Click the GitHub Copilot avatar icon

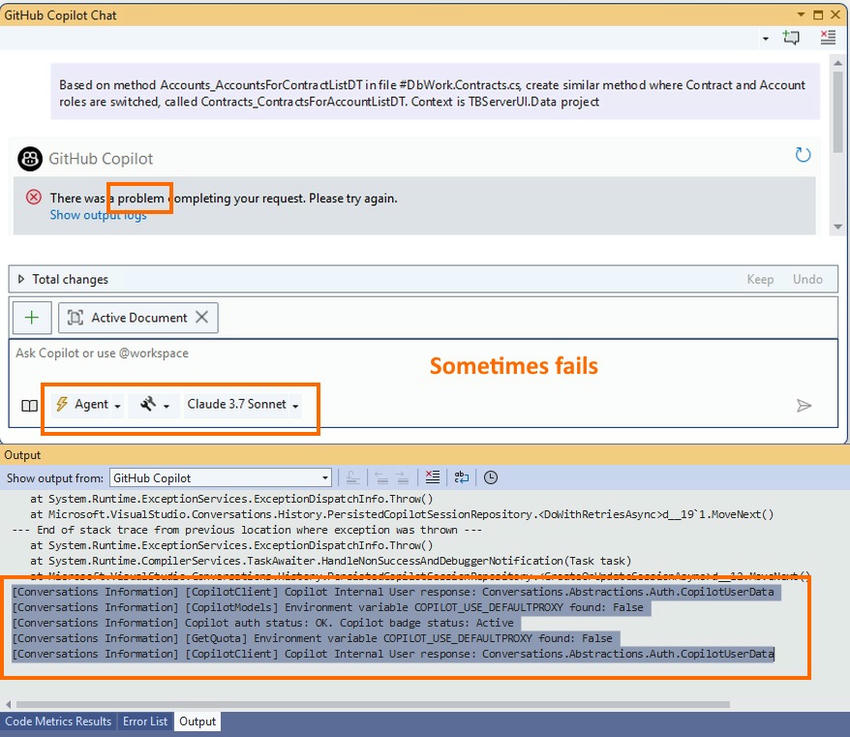(30, 159)
